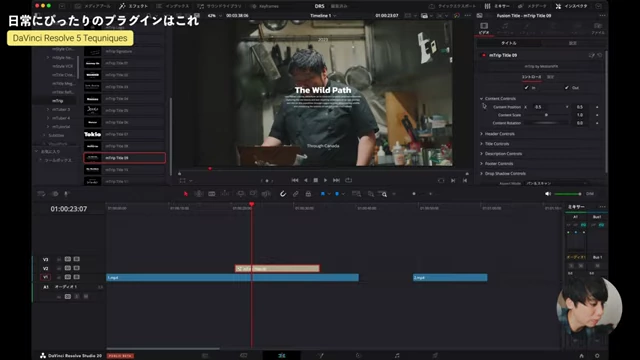Select mTrip Title 07 Tokio preset
The height and width of the screenshot is (360, 640).
click(124, 134)
